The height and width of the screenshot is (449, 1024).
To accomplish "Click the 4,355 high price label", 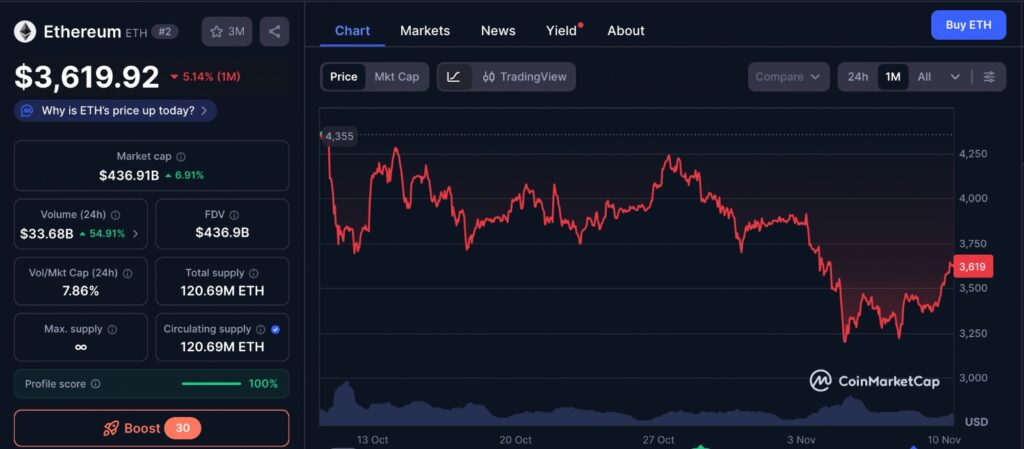I will (x=339, y=136).
